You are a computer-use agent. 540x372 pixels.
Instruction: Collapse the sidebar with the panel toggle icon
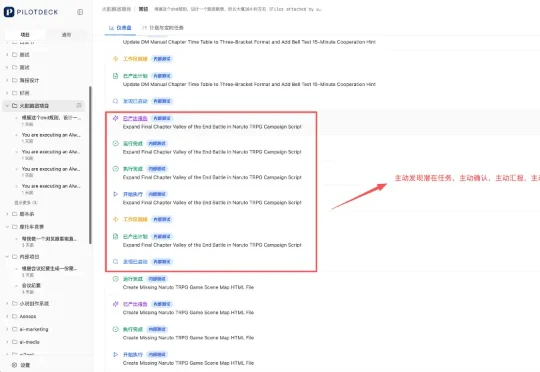[x=80, y=12]
